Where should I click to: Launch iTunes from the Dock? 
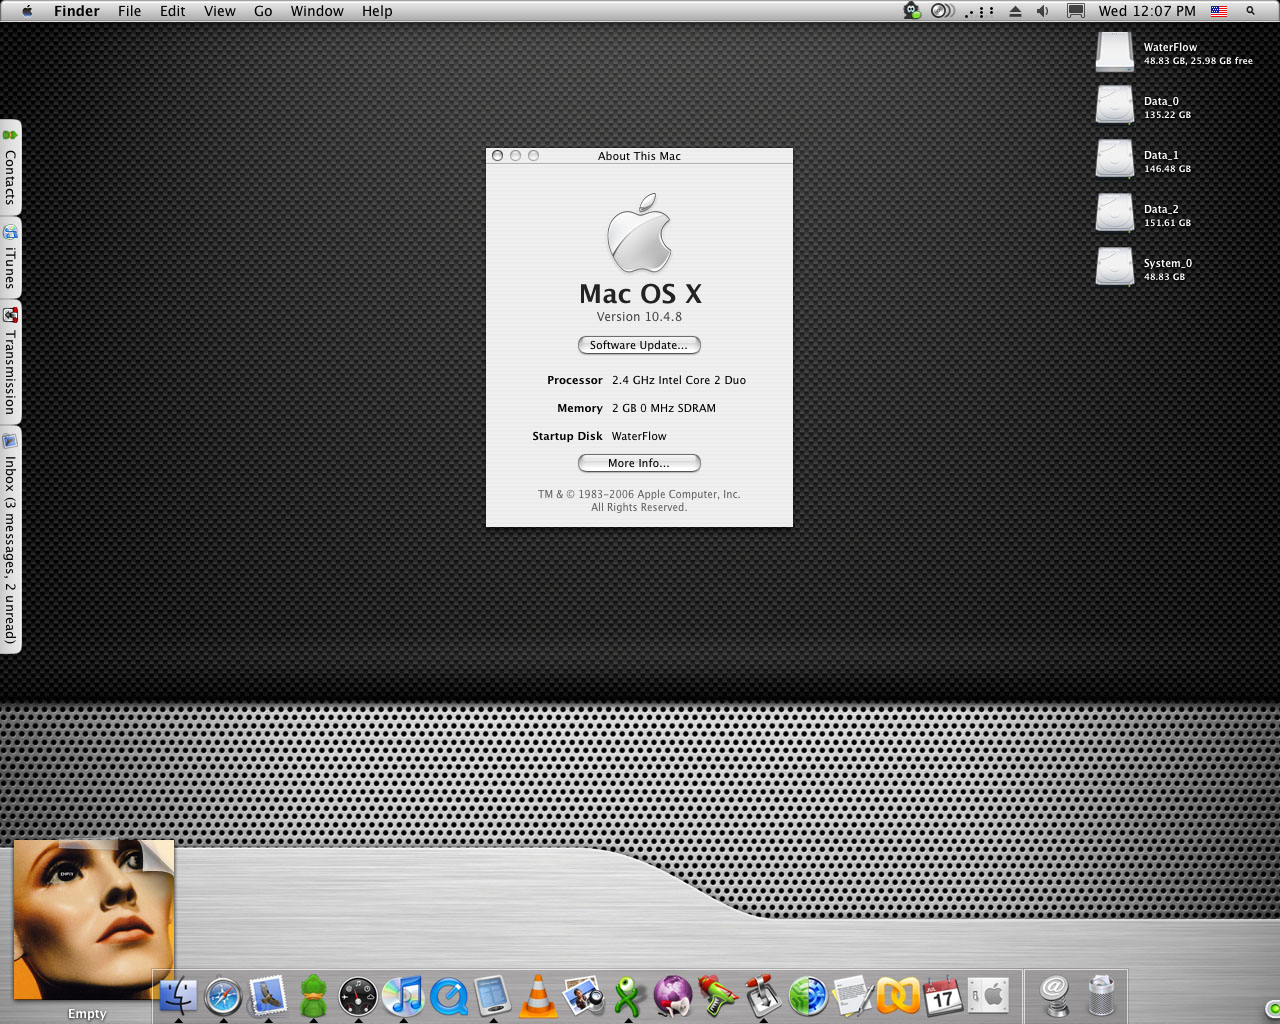pos(403,996)
